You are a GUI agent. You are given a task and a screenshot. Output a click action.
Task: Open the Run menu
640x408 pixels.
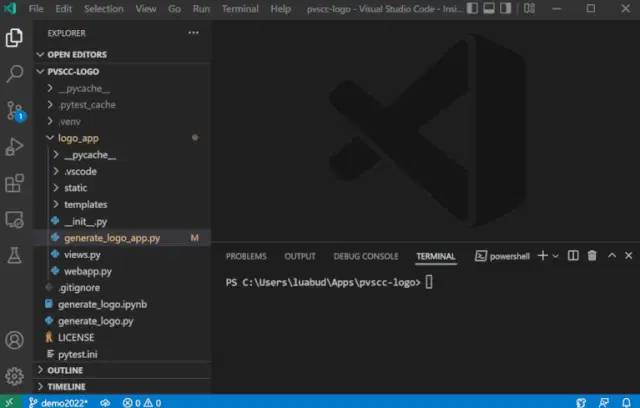pos(201,9)
